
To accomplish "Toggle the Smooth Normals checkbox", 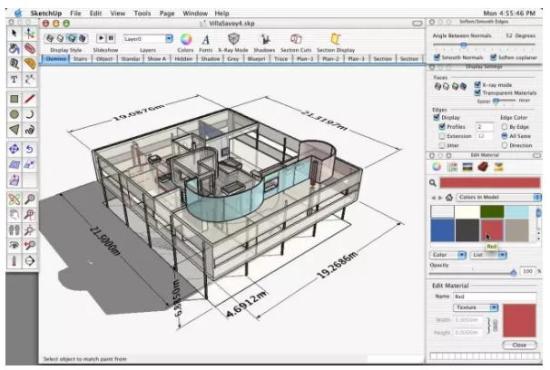I will [x=437, y=57].
